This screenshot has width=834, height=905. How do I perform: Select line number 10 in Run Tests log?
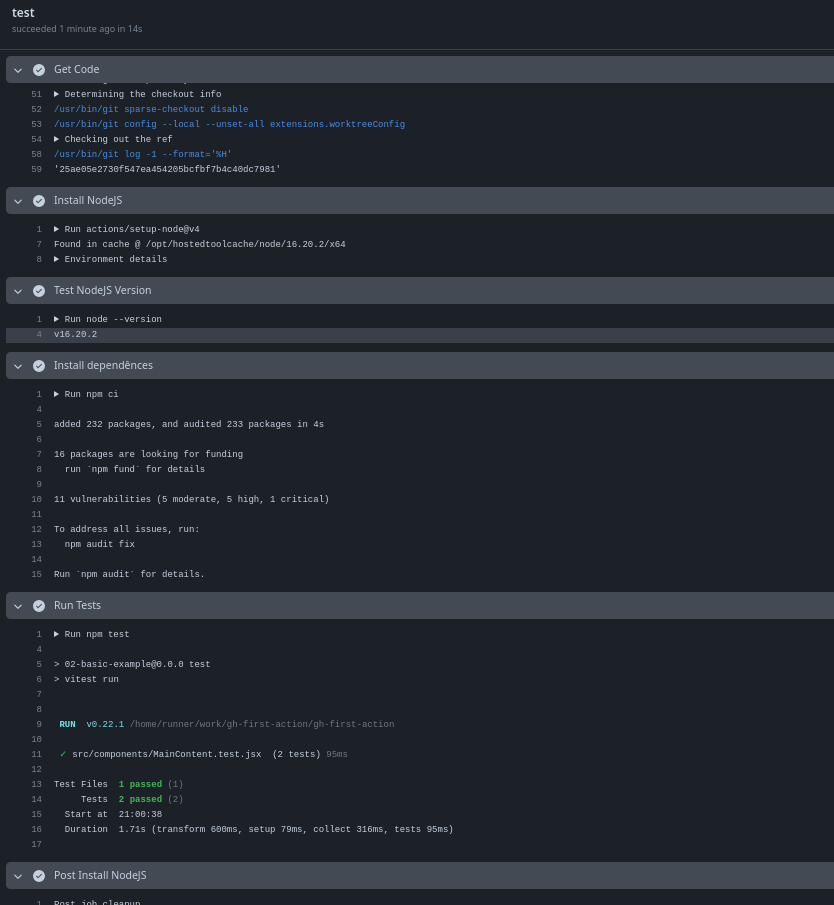point(36,739)
